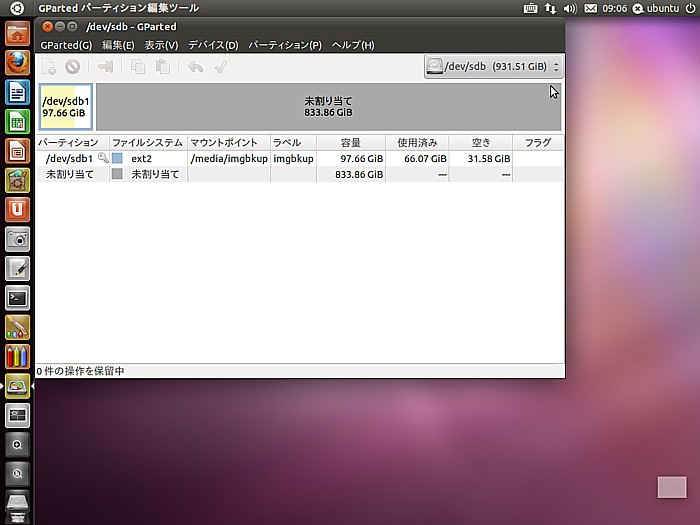The image size is (700, 525).
Task: Open the colored pencils launcher icon
Action: tap(17, 357)
